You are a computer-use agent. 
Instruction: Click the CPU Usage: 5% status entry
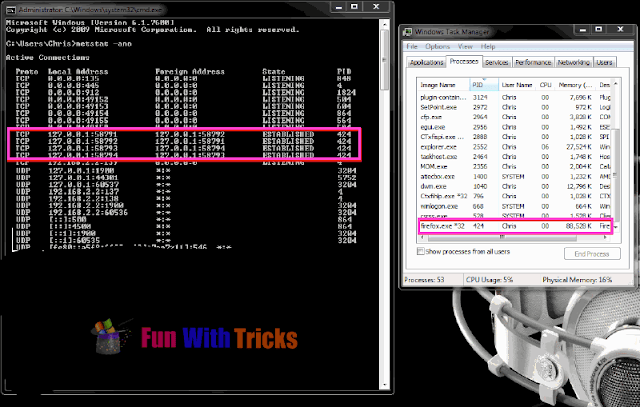[x=489, y=280]
